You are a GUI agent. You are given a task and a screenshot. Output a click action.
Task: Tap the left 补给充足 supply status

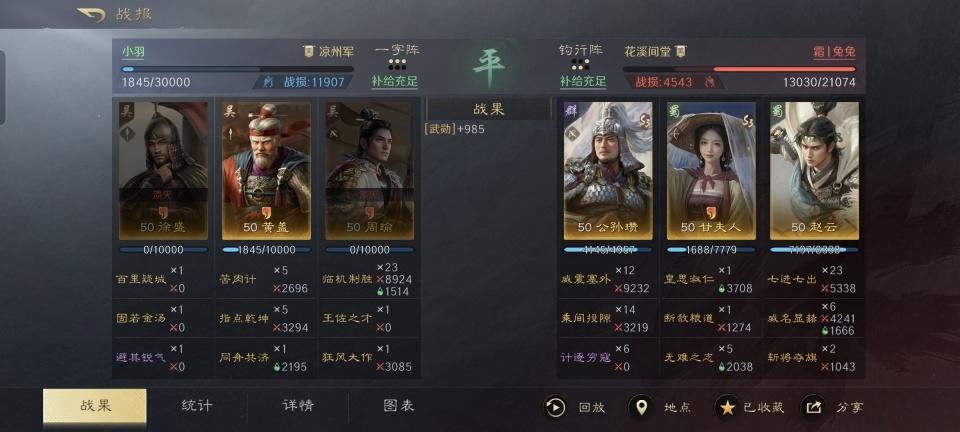[x=395, y=81]
